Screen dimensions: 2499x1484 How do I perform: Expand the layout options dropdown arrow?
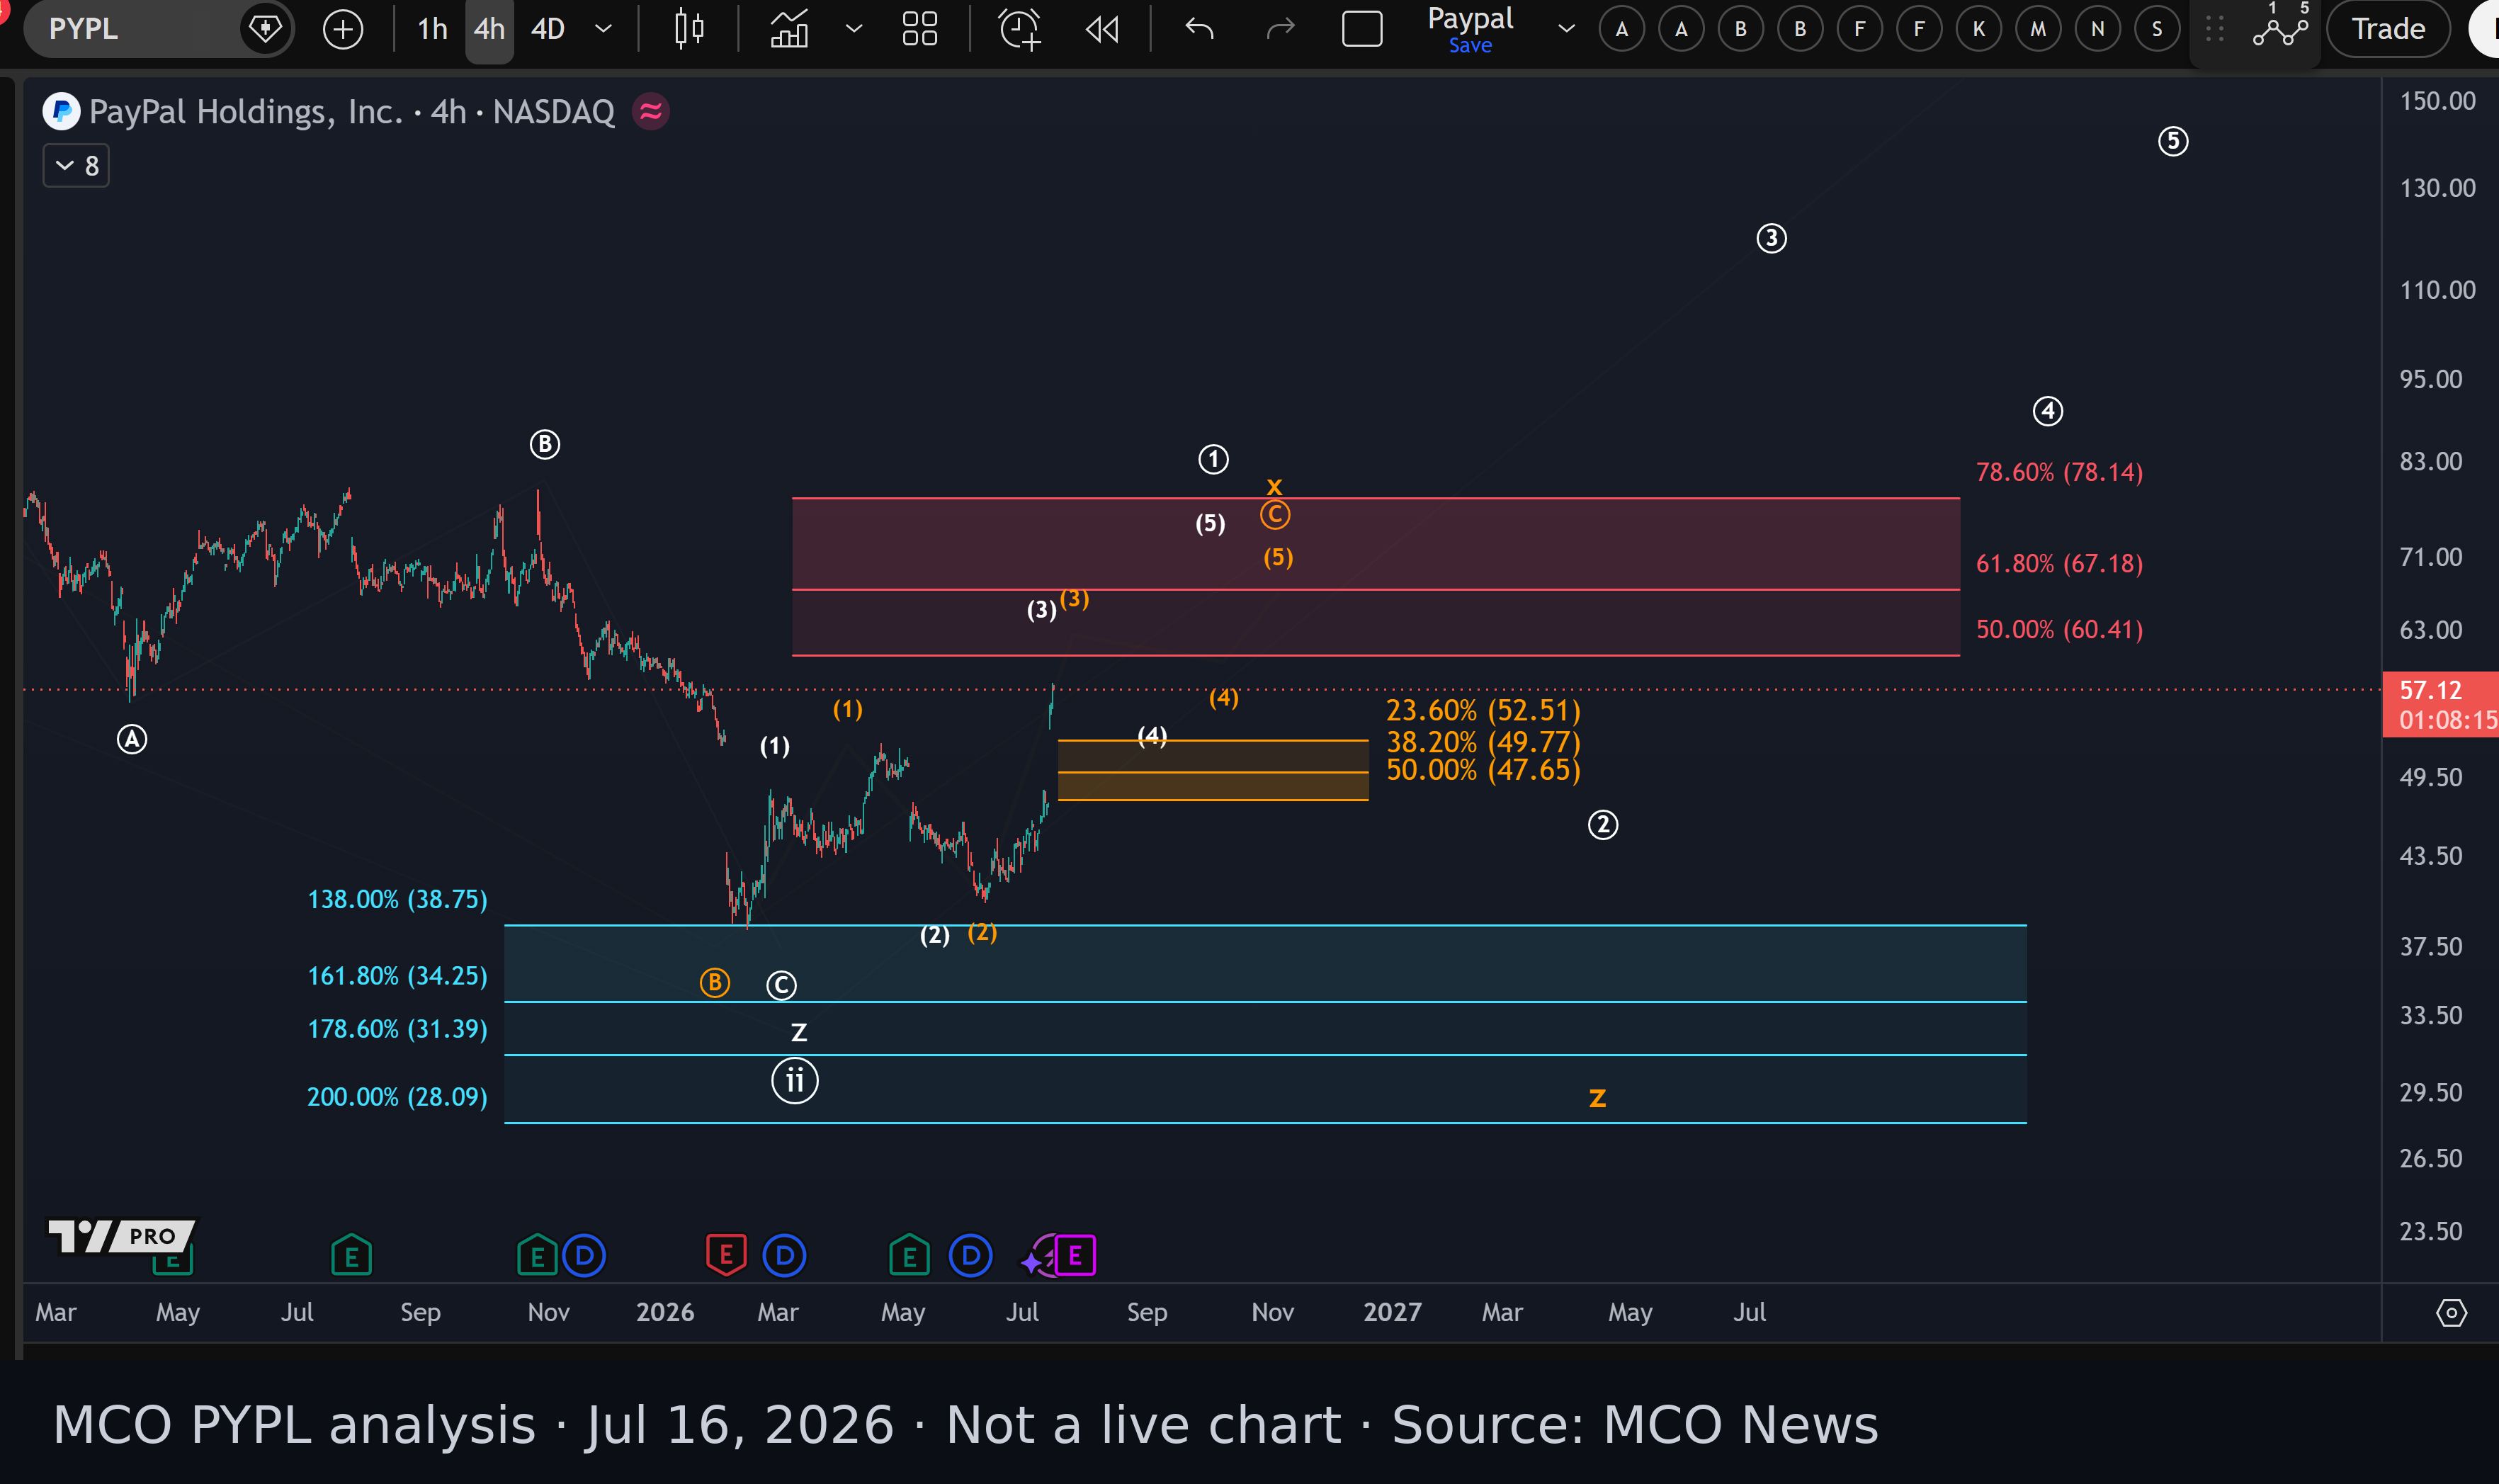pos(1566,28)
